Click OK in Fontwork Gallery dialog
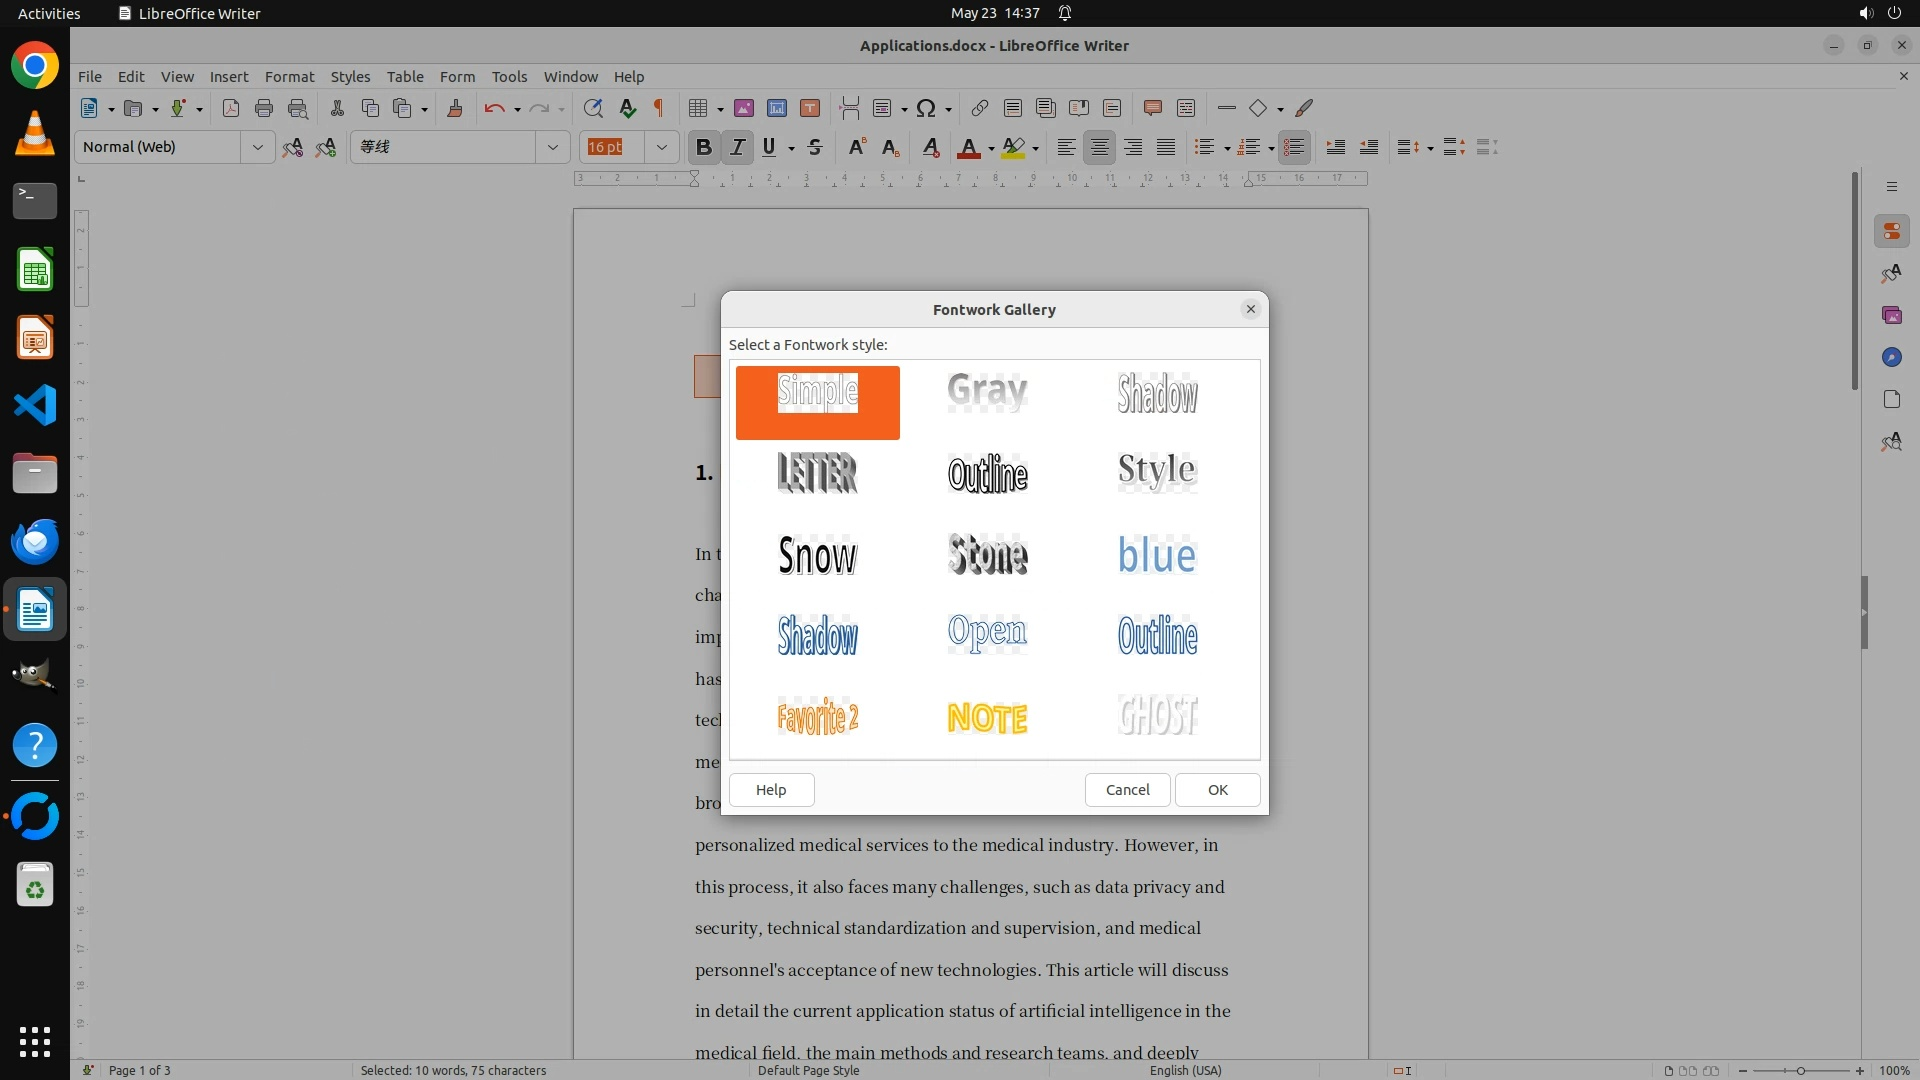The height and width of the screenshot is (1080, 1920). 1217,789
